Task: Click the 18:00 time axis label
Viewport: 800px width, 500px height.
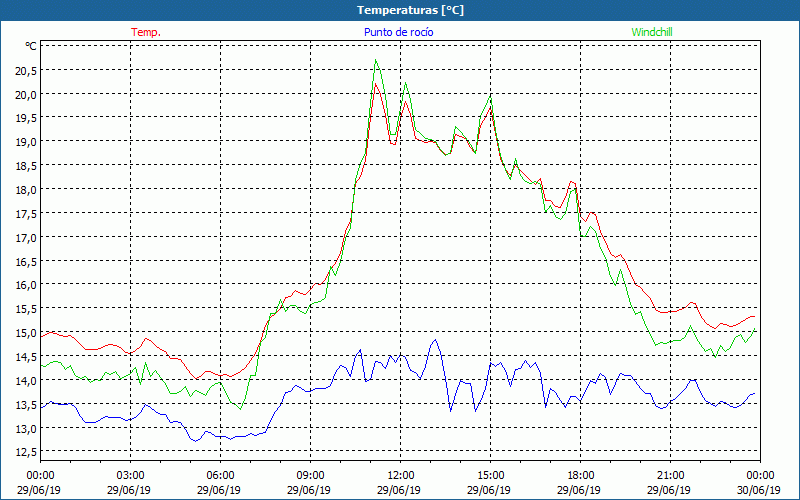Action: click(x=581, y=476)
